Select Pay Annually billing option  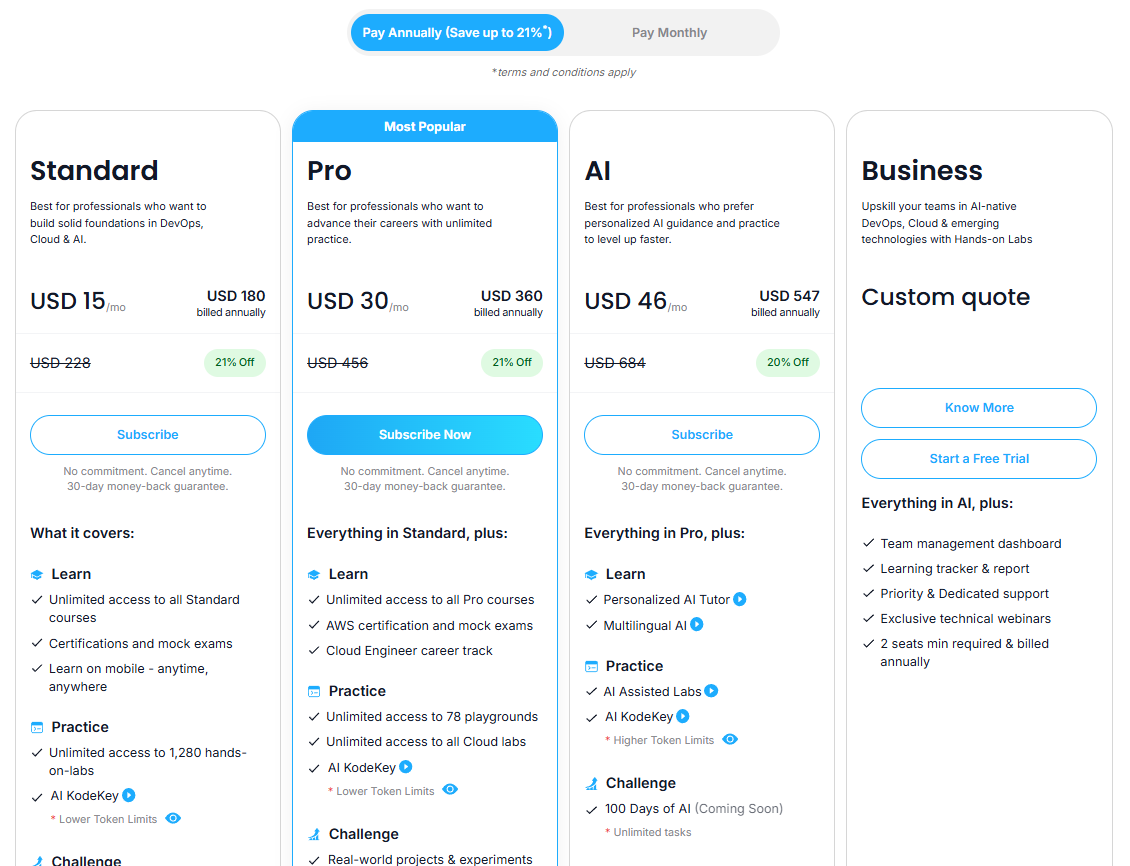pos(457,32)
